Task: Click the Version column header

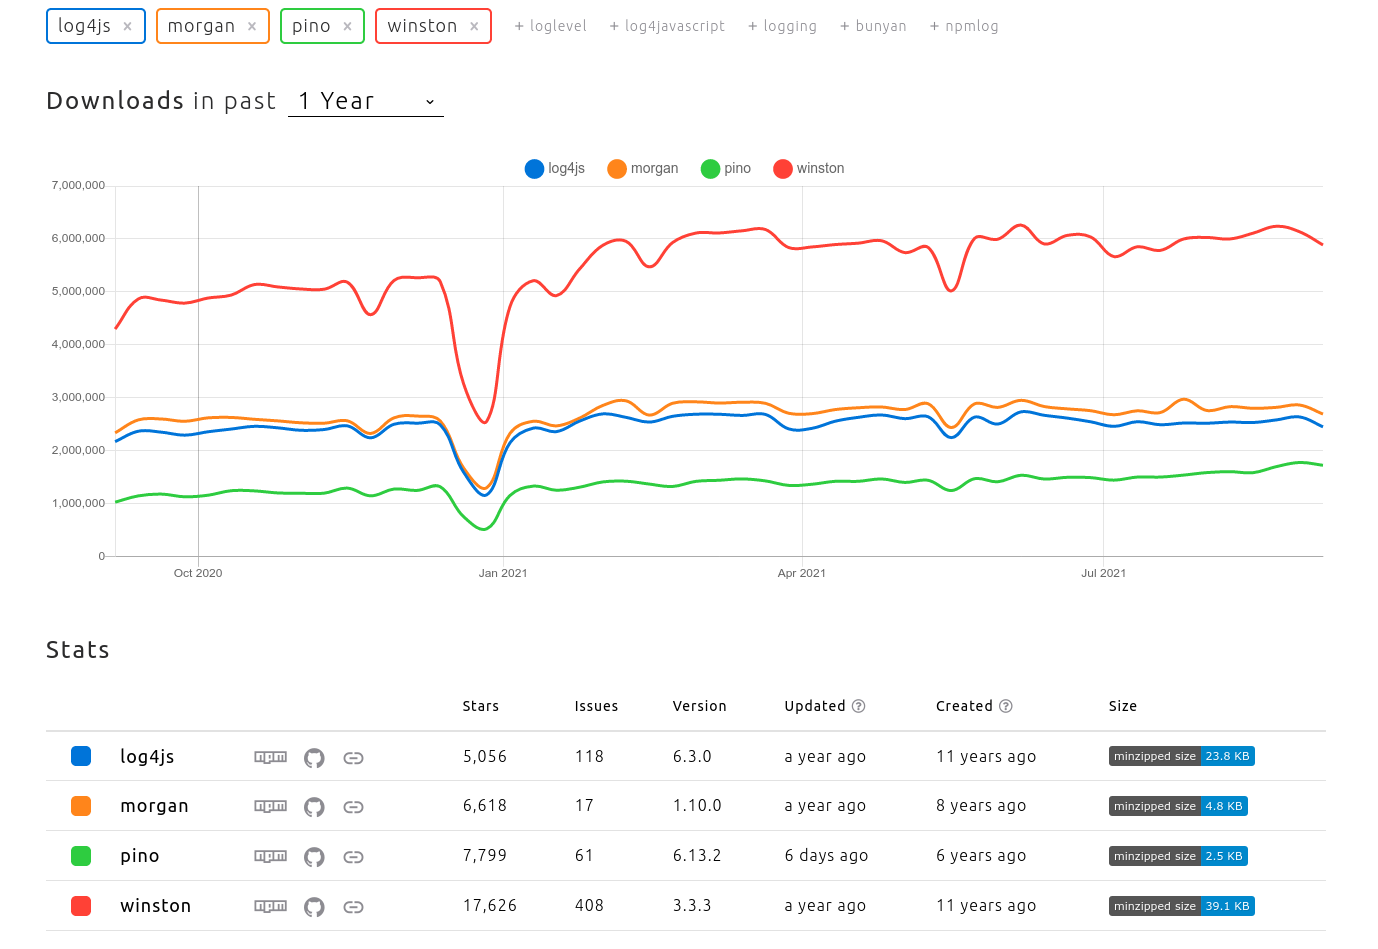Action: (x=700, y=706)
